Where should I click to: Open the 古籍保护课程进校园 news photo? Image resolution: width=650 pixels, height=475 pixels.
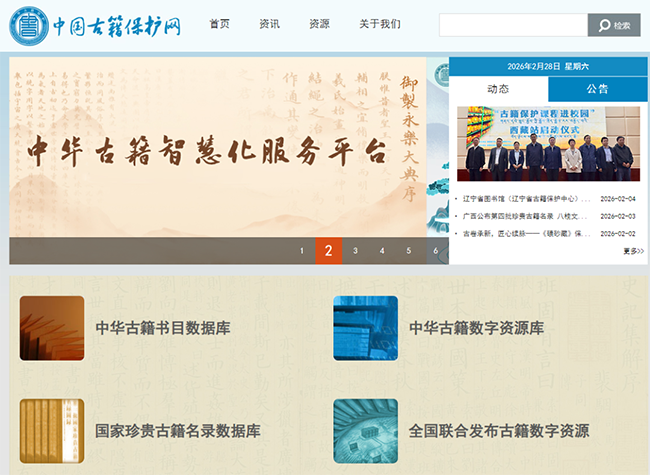(x=548, y=144)
